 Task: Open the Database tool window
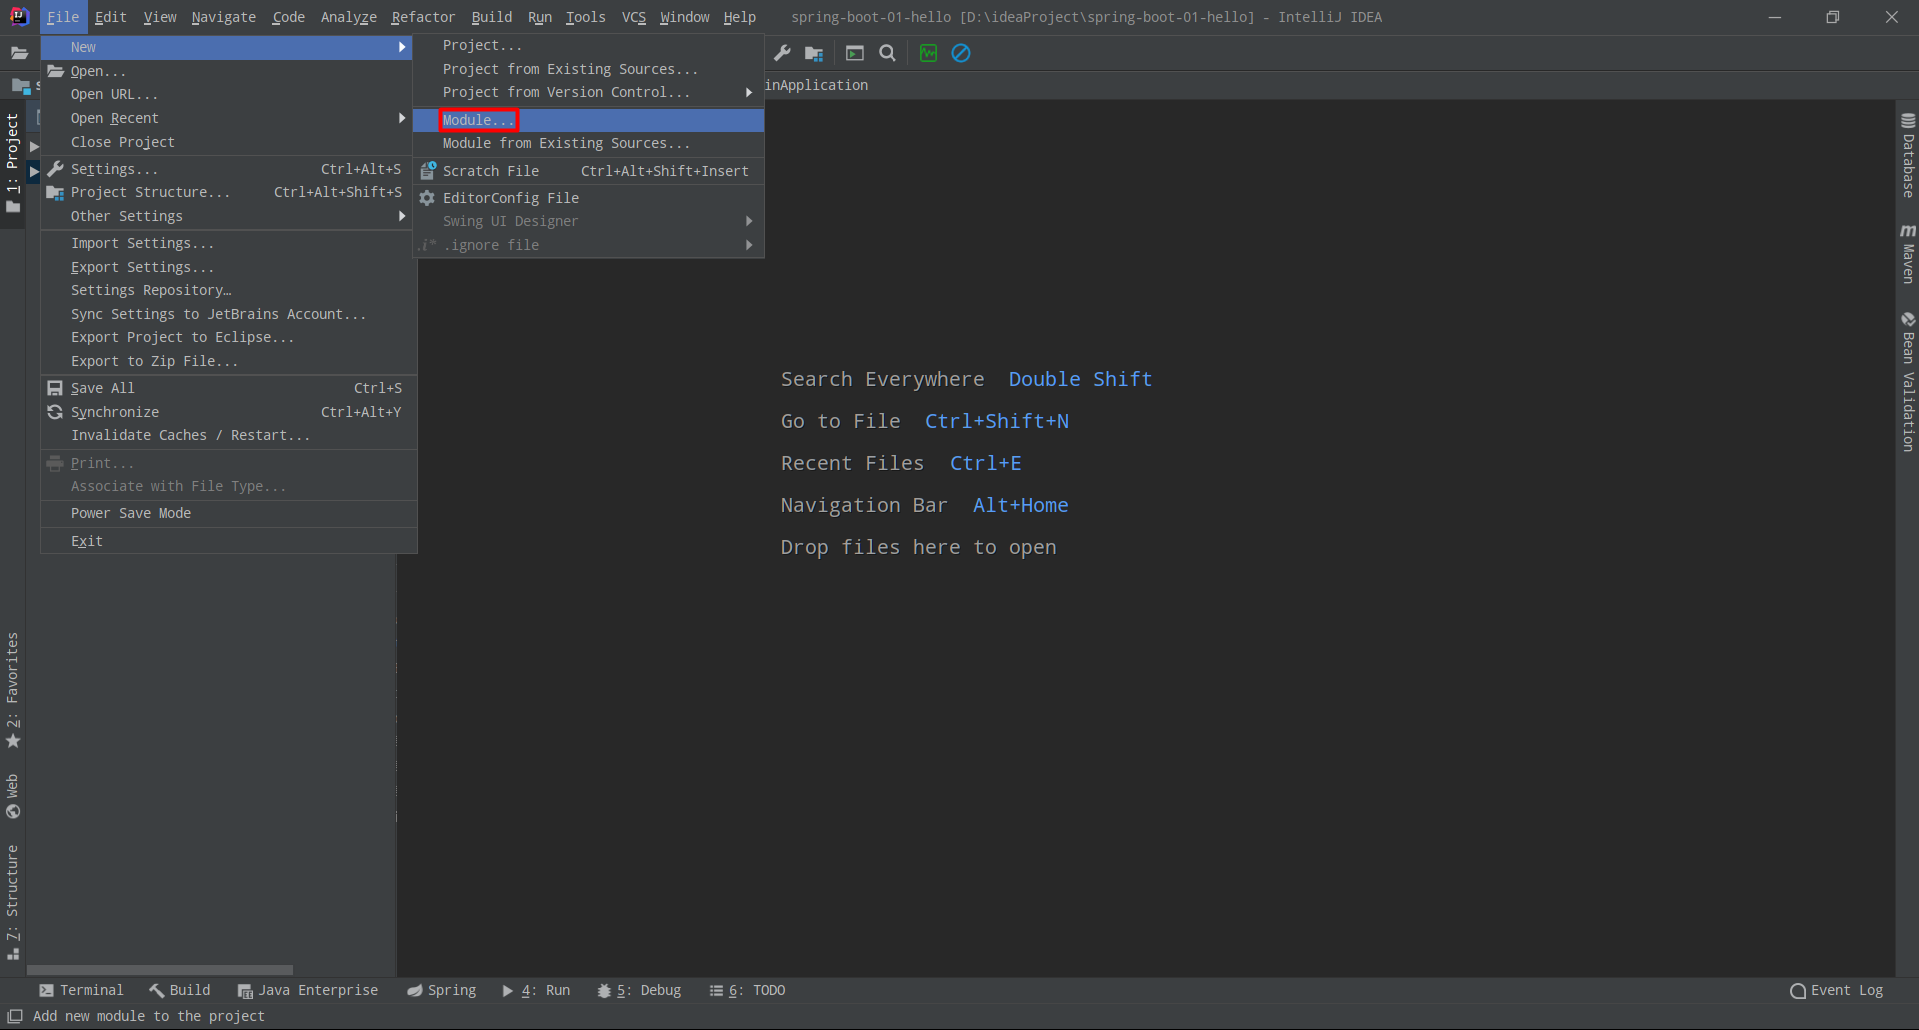click(x=1908, y=155)
